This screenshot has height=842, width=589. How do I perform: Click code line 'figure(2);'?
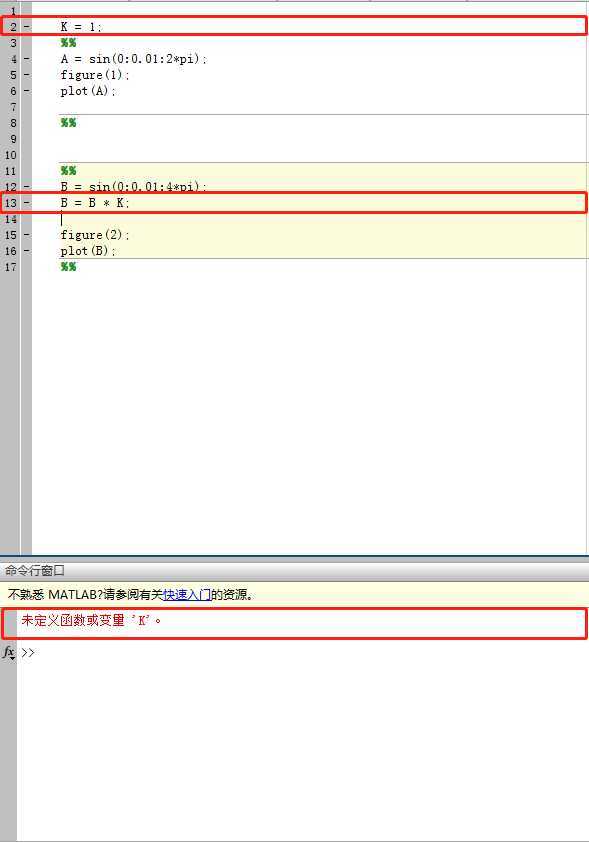click(94, 235)
